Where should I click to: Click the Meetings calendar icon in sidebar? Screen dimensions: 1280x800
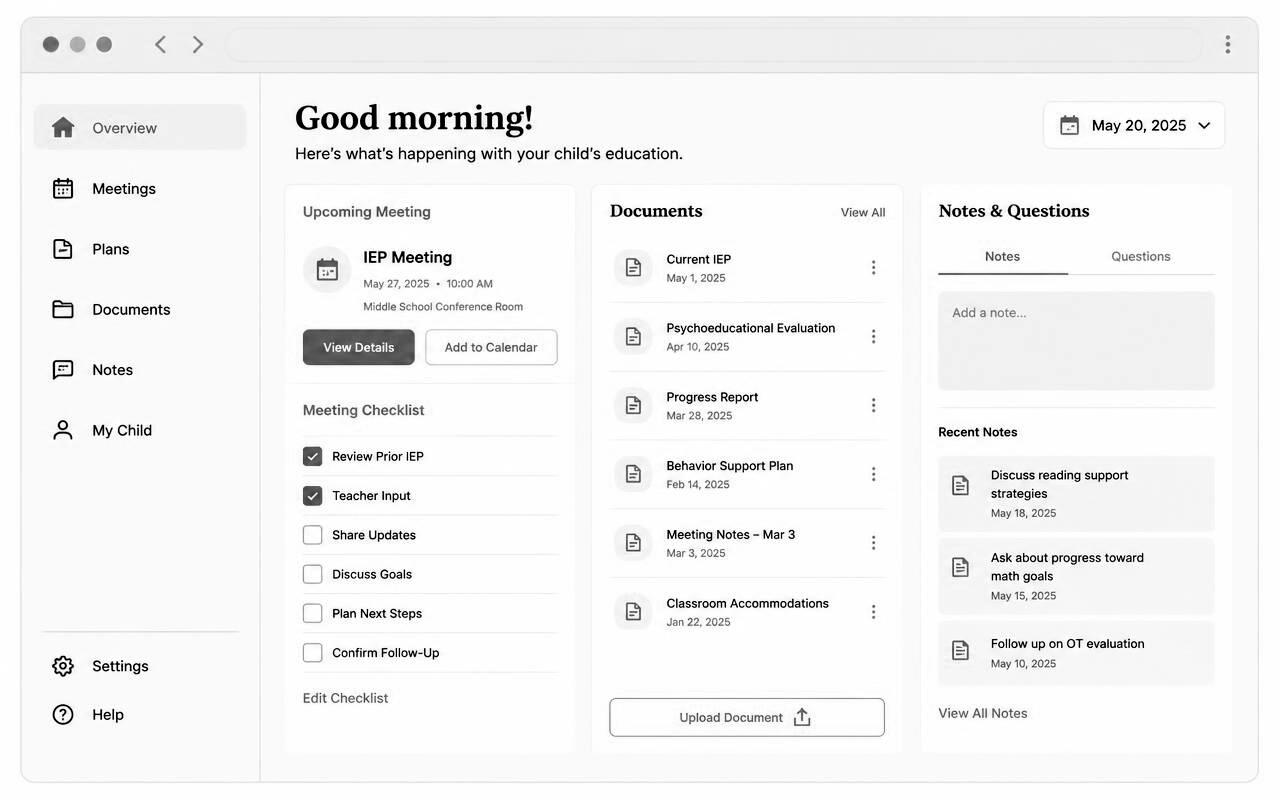[x=63, y=188]
